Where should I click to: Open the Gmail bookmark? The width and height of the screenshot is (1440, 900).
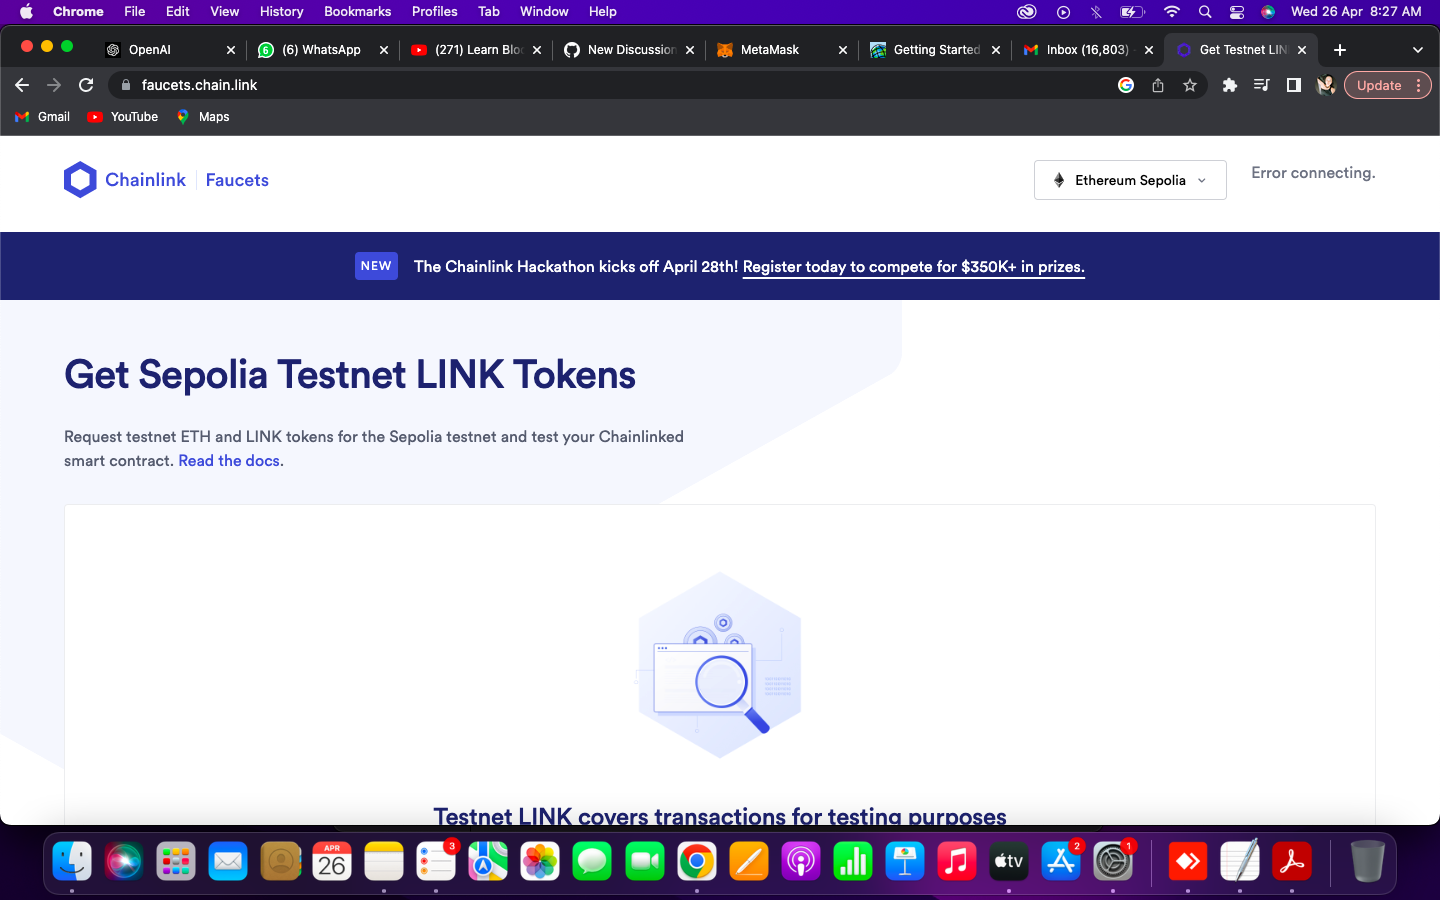pyautogui.click(x=42, y=117)
